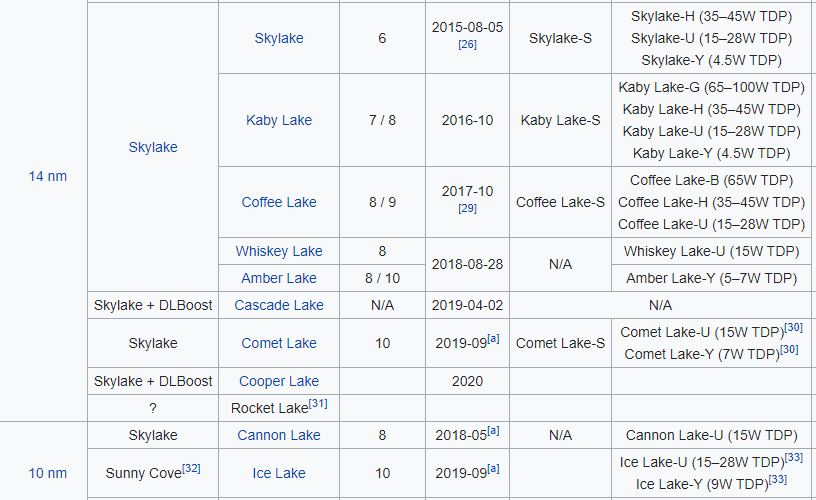
Task: Click the 2018-08-28 release date
Action: [467, 264]
